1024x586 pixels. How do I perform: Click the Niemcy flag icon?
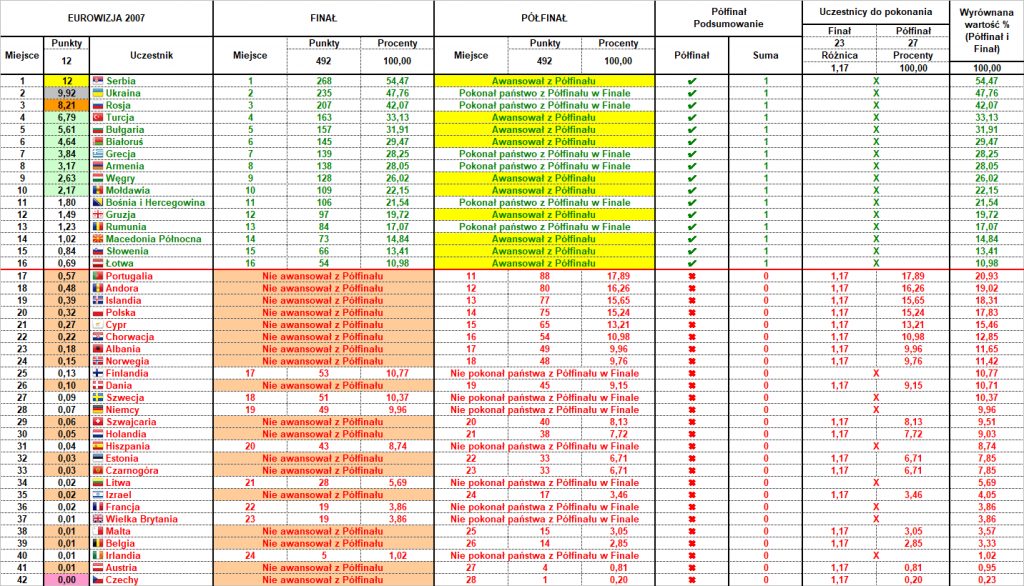click(x=98, y=410)
